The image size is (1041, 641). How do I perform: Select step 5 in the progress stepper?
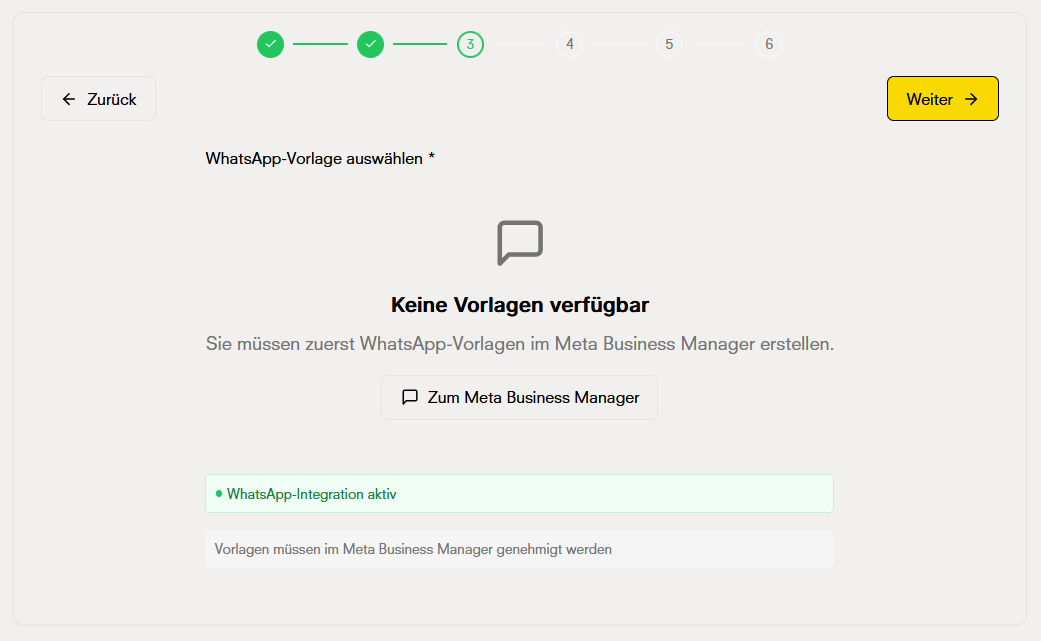[x=669, y=44]
